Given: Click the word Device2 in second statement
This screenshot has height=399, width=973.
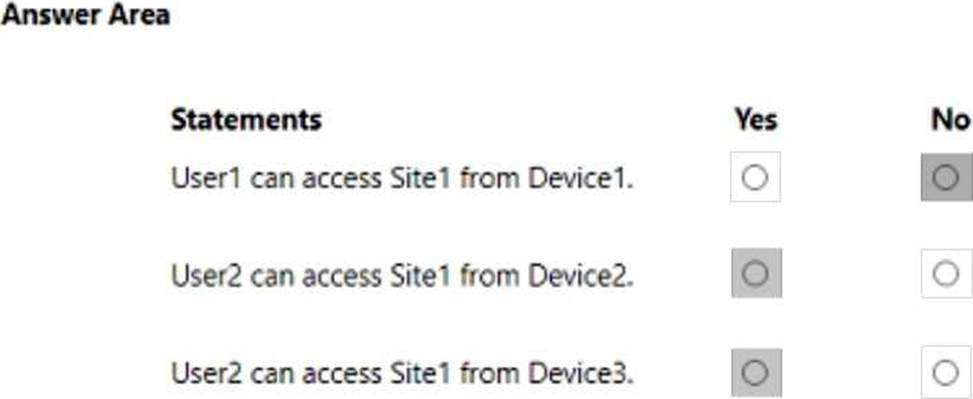Looking at the screenshot, I should coord(580,275).
